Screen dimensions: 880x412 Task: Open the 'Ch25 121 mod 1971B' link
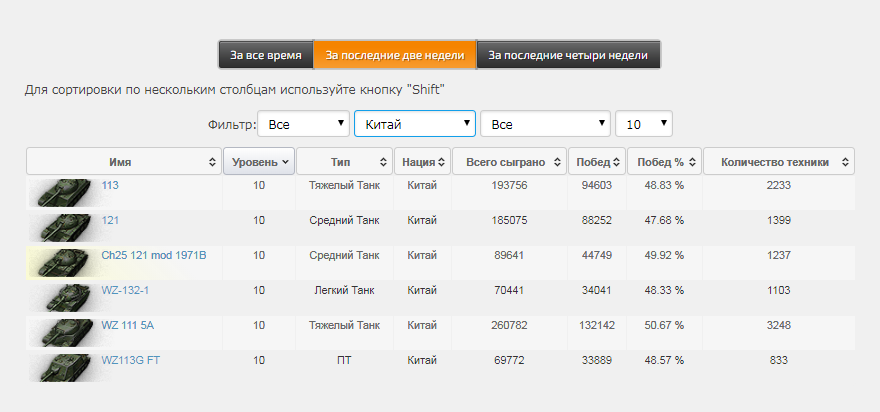(x=154, y=255)
